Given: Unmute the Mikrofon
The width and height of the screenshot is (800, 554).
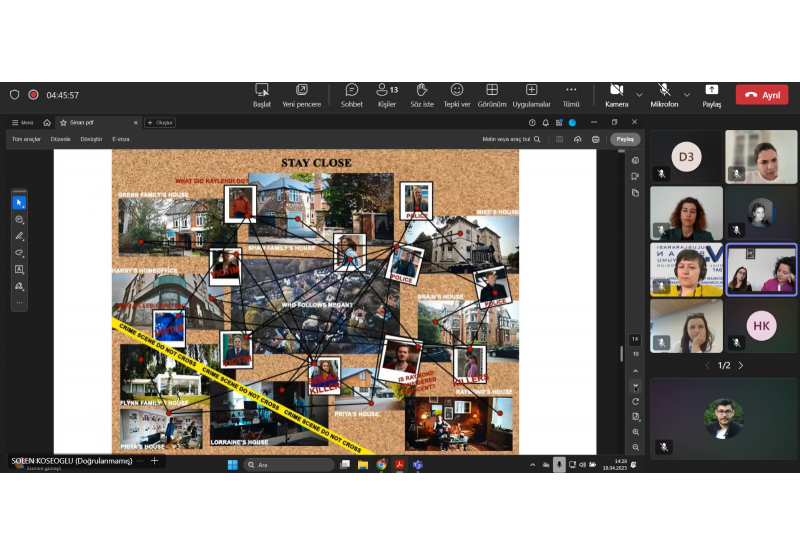Looking at the screenshot, I should pos(664,95).
